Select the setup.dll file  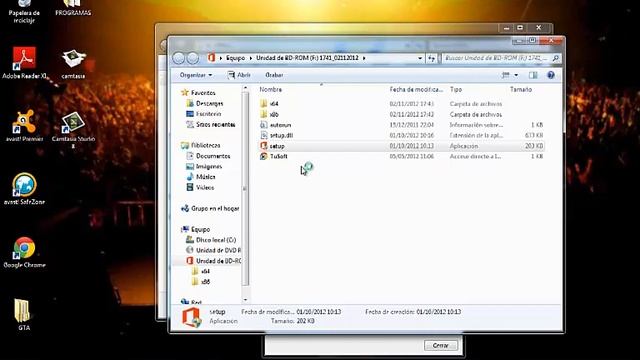[x=276, y=135]
